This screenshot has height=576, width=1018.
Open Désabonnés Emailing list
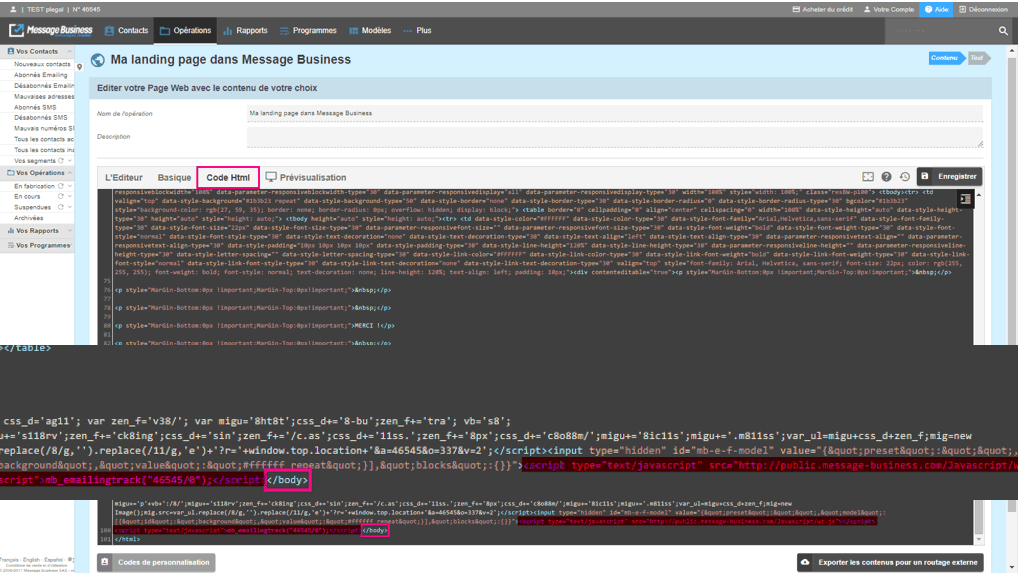pos(43,86)
